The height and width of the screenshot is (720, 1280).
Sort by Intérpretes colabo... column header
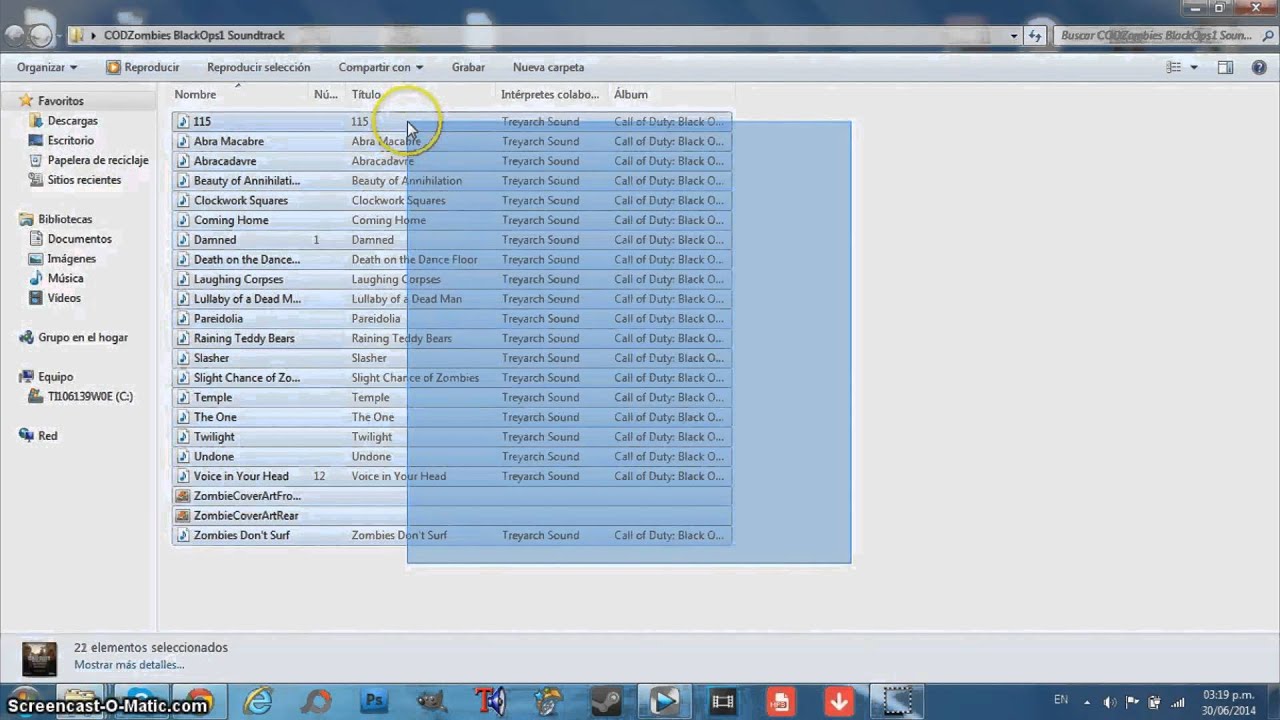point(551,94)
